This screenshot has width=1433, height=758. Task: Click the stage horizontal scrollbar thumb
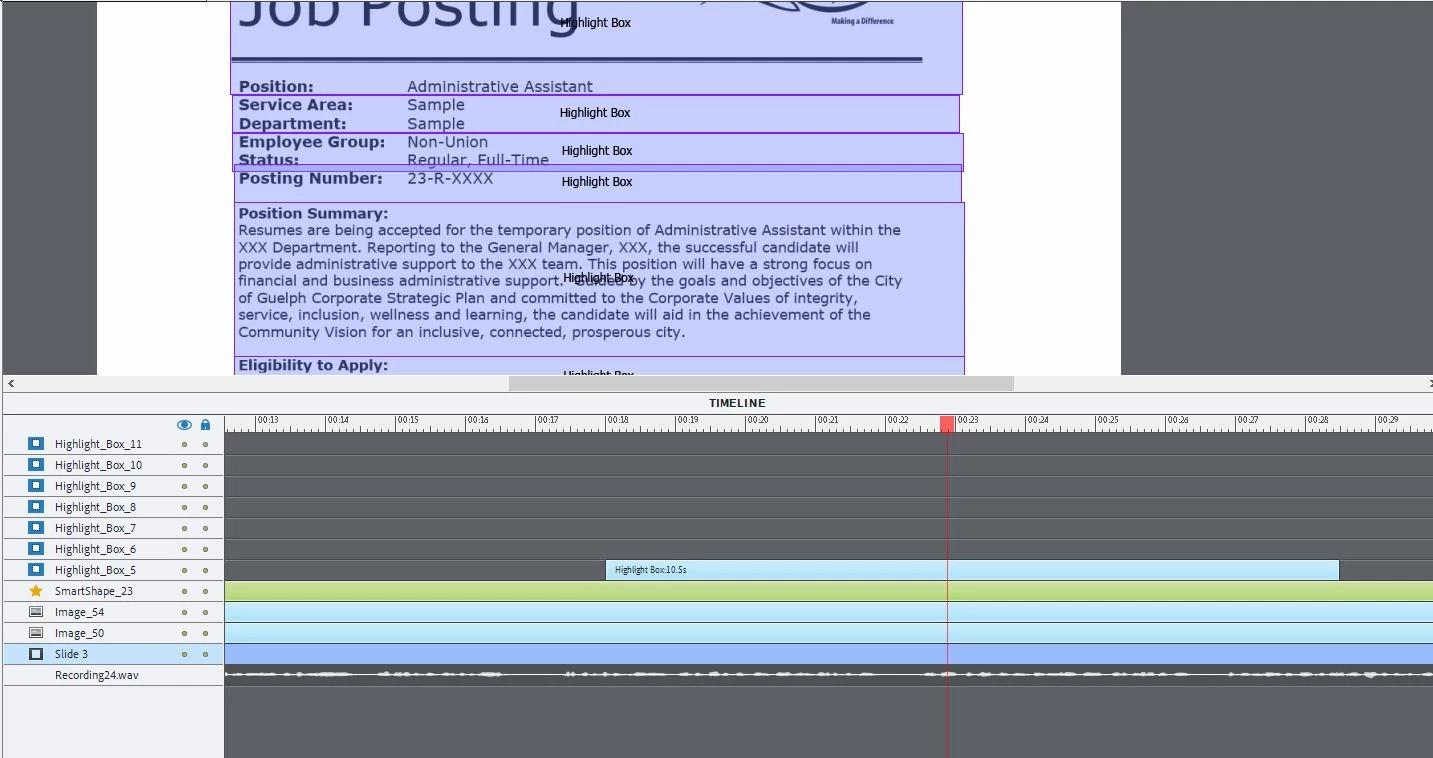761,383
